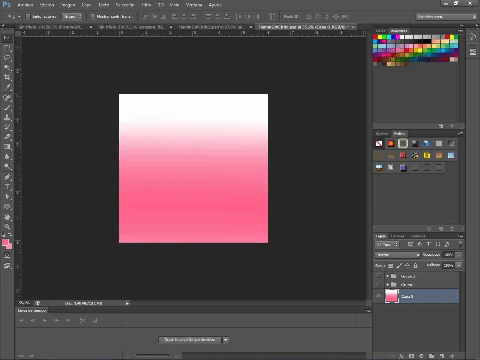Go to the timeline's first frame
This screenshot has width=480, height=360.
pos(21,320)
